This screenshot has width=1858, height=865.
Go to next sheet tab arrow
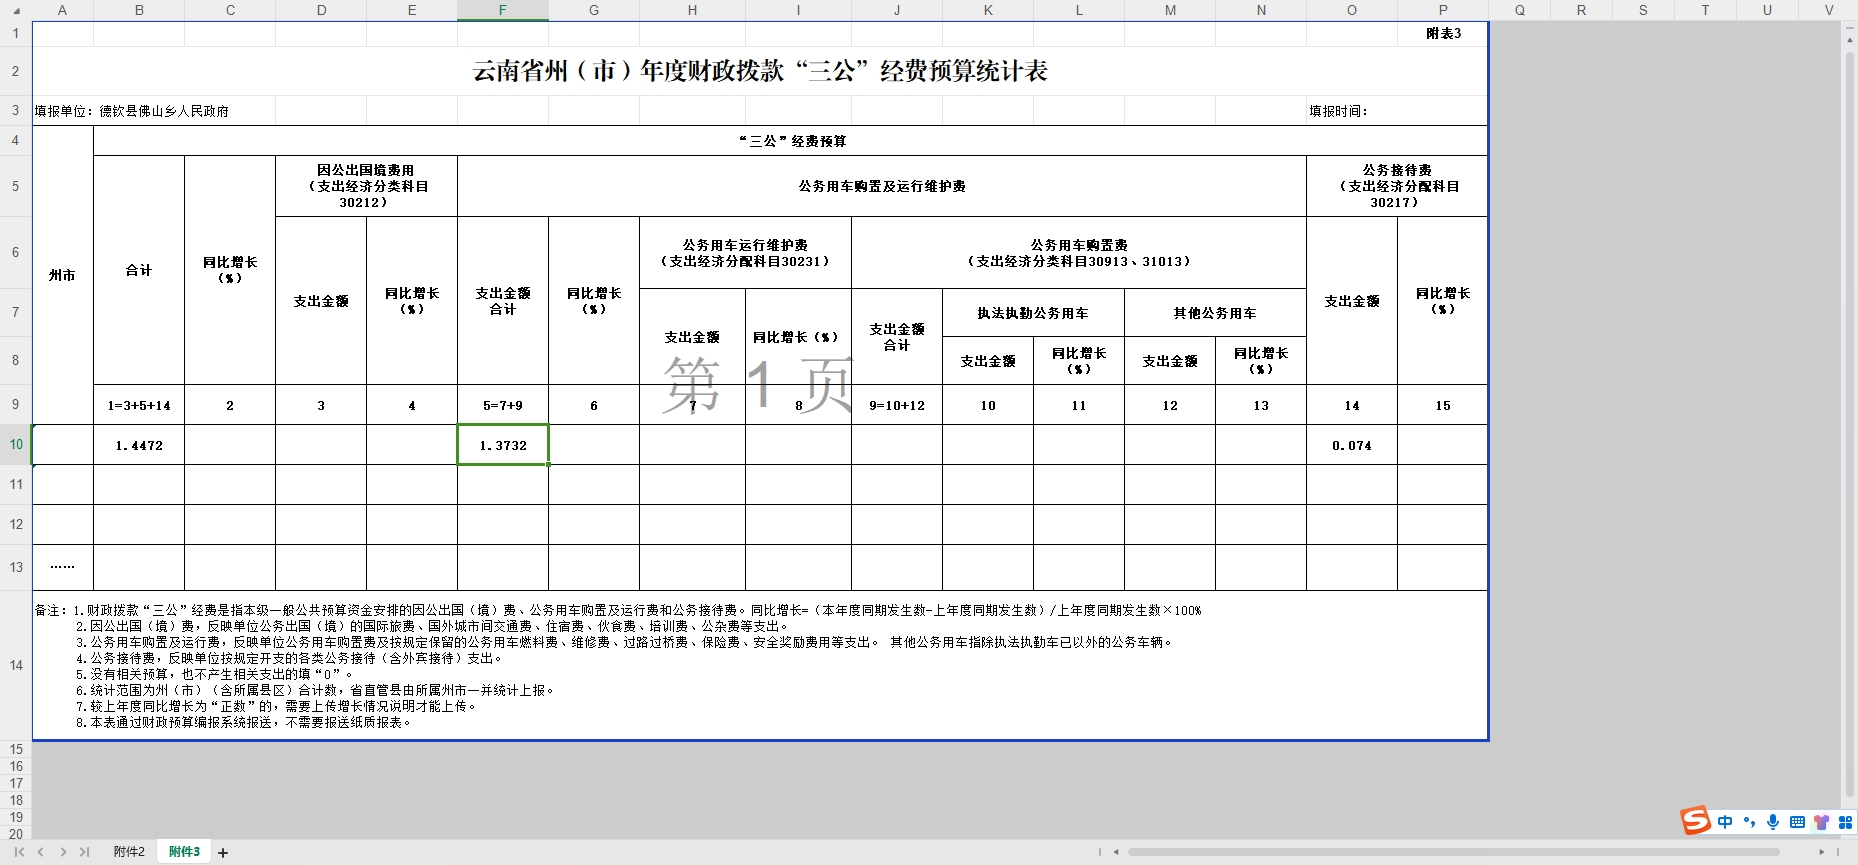(x=63, y=852)
